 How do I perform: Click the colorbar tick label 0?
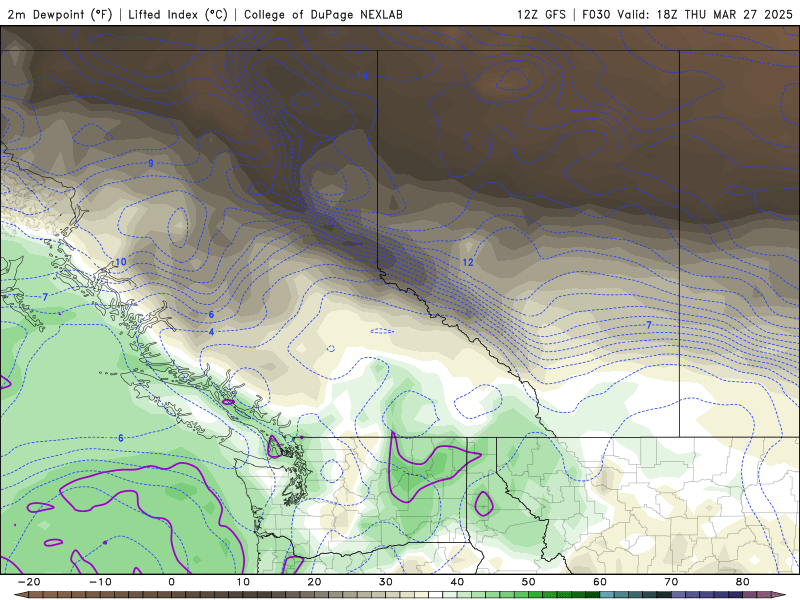click(x=171, y=582)
